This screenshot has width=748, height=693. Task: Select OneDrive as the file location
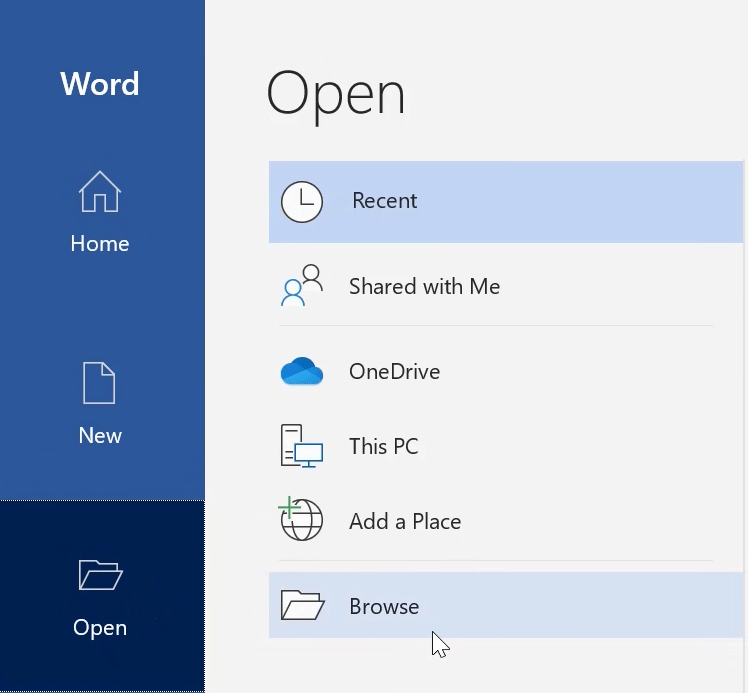pos(394,372)
